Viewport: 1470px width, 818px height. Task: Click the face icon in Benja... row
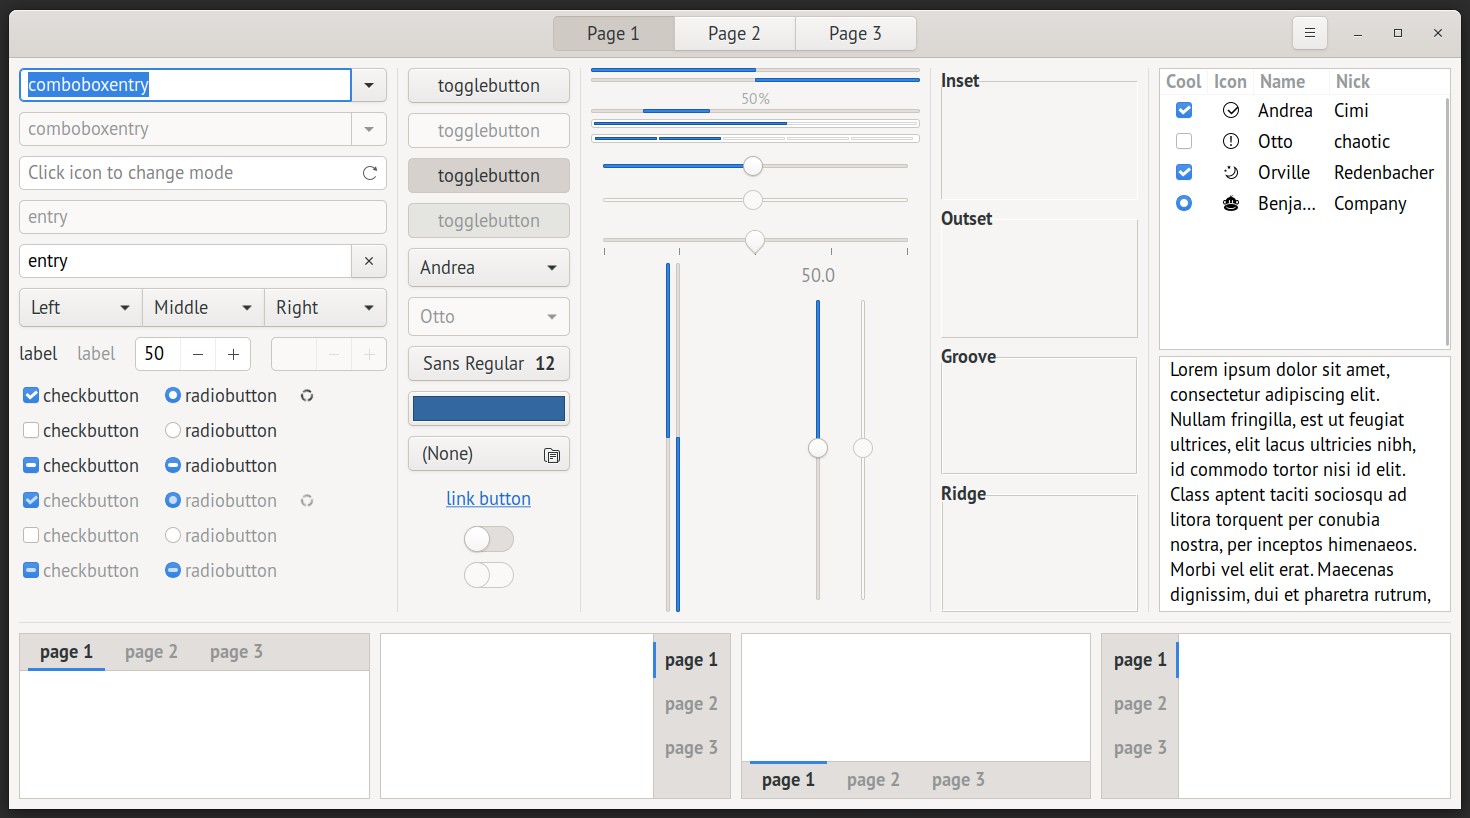click(1231, 204)
